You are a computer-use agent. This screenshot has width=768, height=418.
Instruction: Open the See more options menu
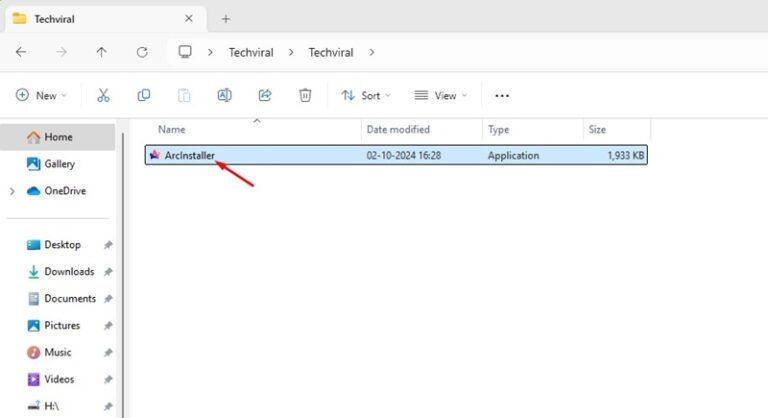click(502, 96)
